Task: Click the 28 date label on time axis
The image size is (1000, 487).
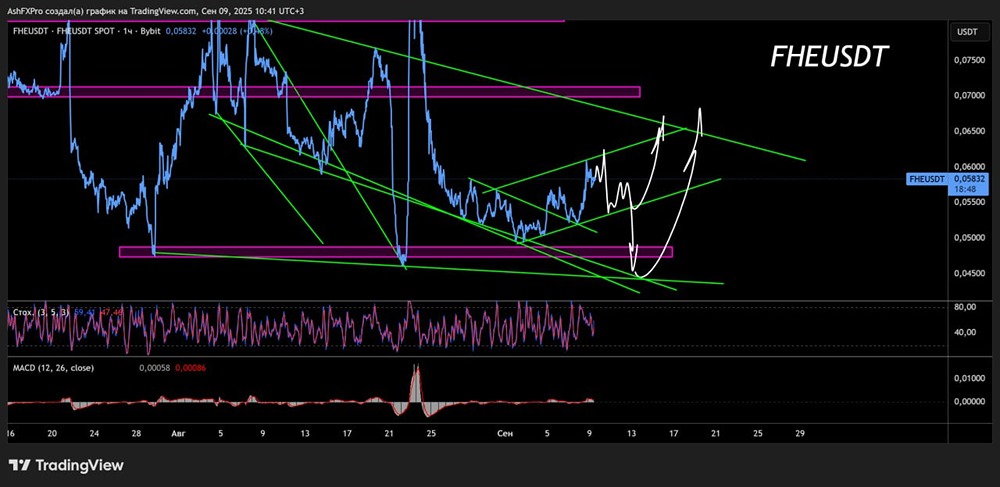Action: coord(136,433)
